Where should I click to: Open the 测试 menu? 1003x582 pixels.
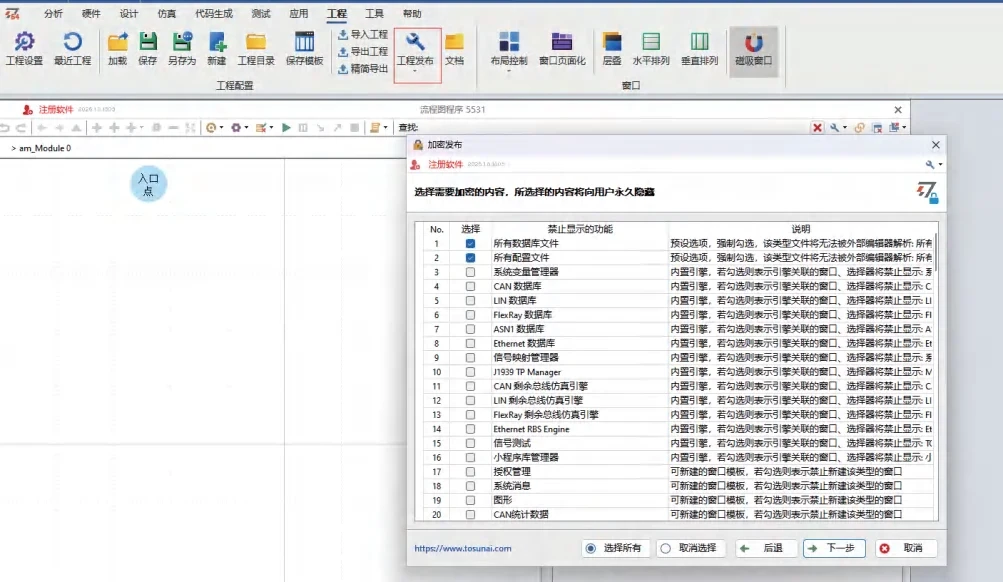pos(260,13)
